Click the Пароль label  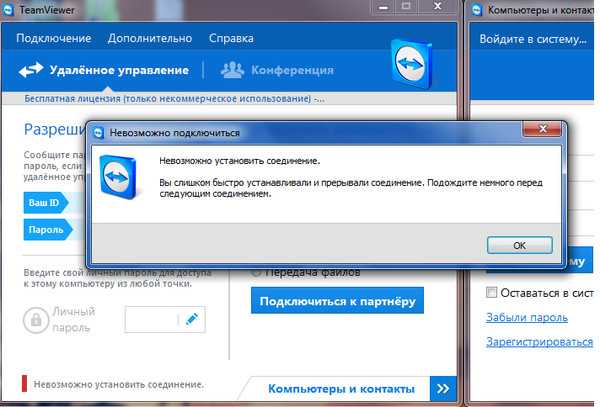pos(46,230)
